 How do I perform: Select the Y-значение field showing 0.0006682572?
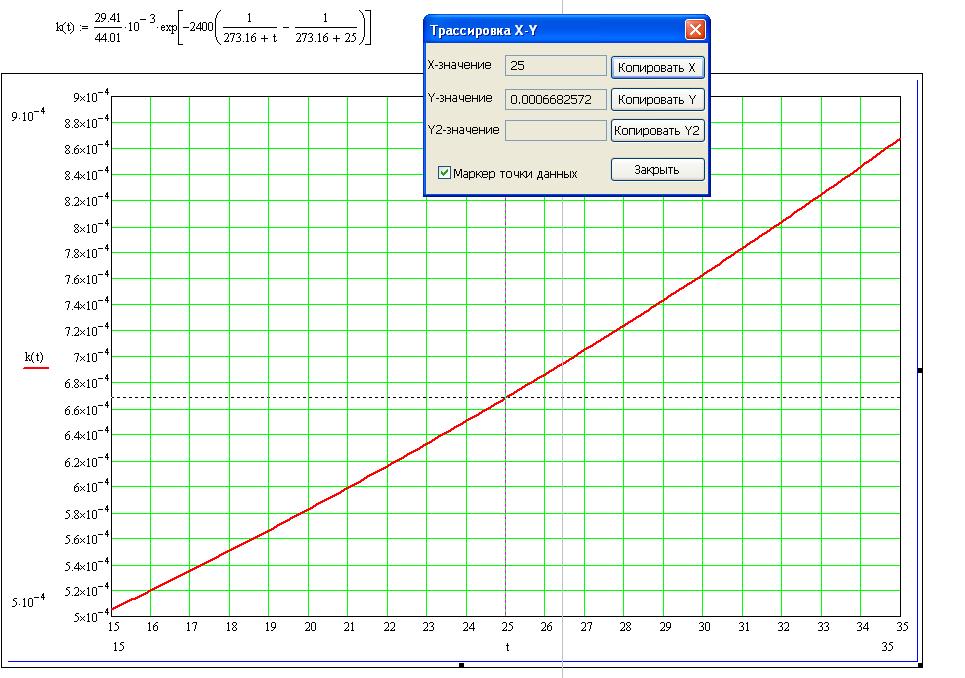coord(556,100)
